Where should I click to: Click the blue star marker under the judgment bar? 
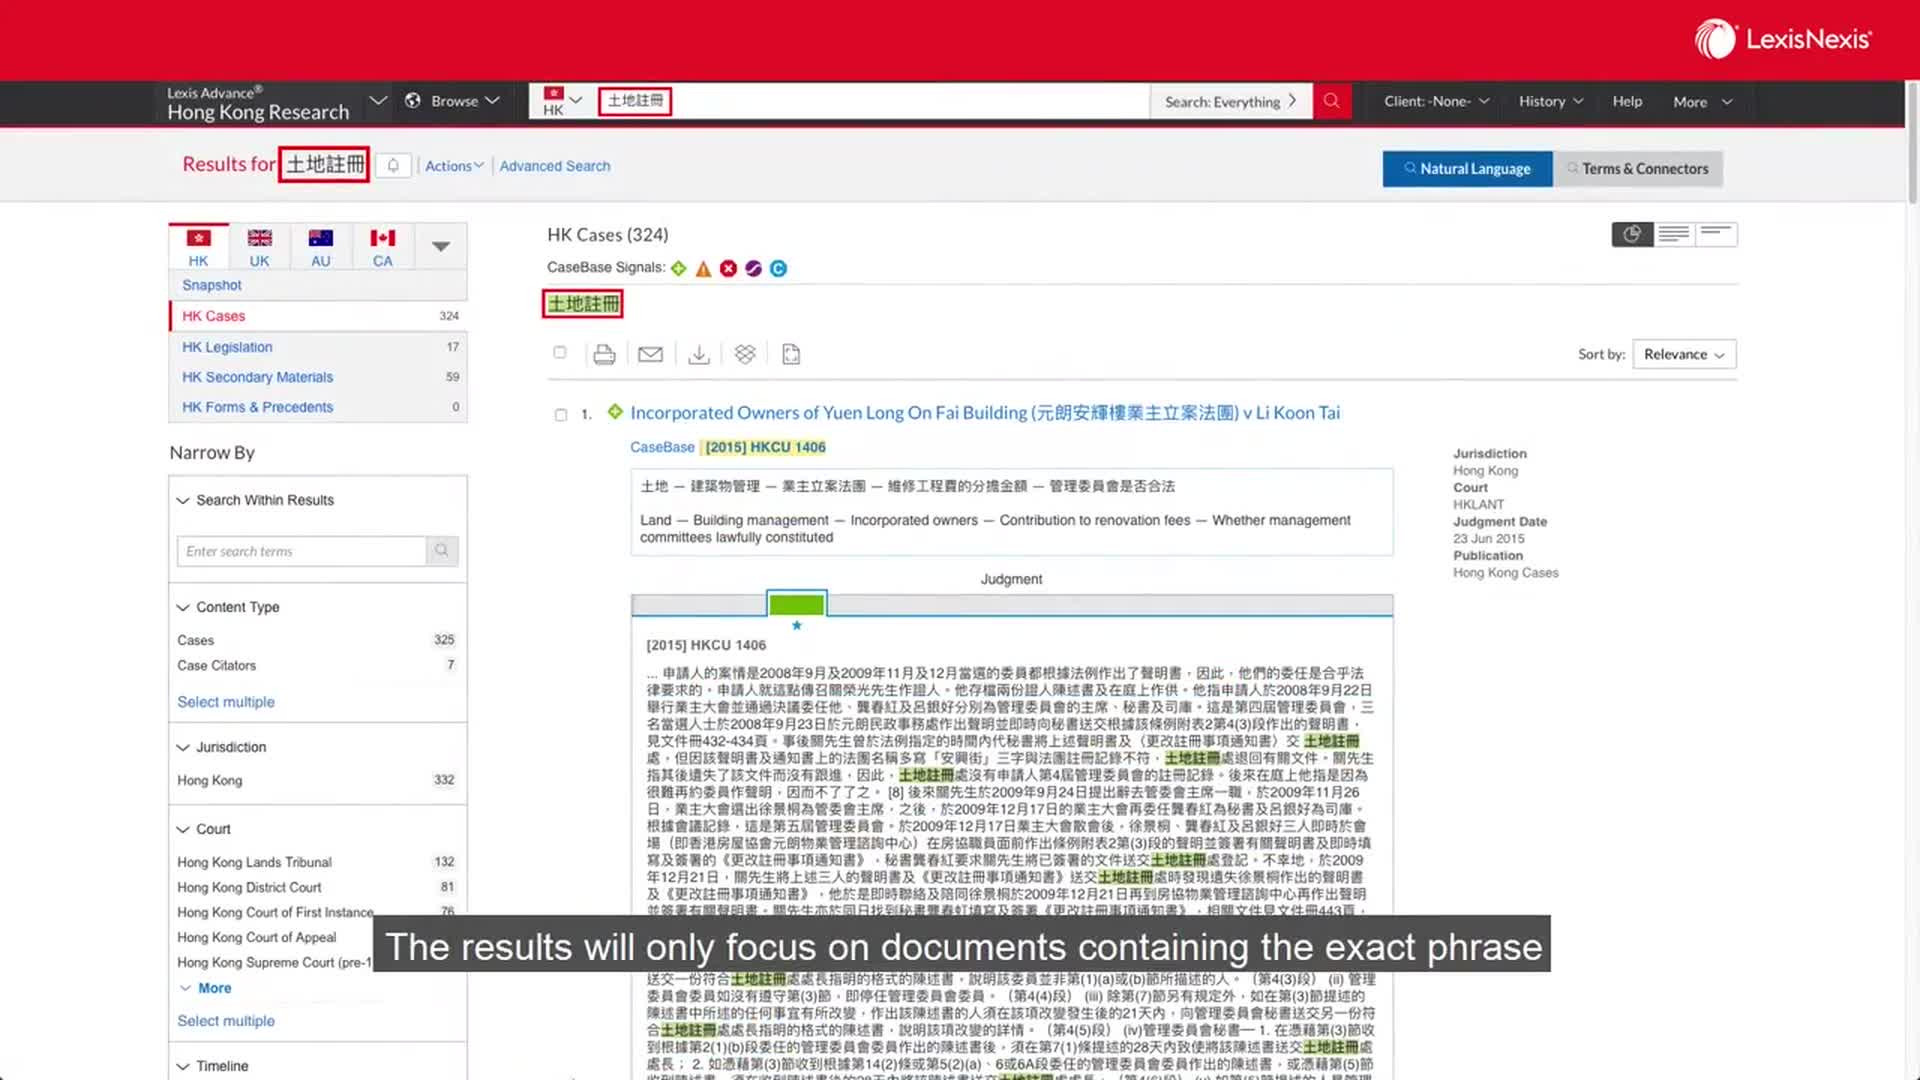[x=797, y=626]
